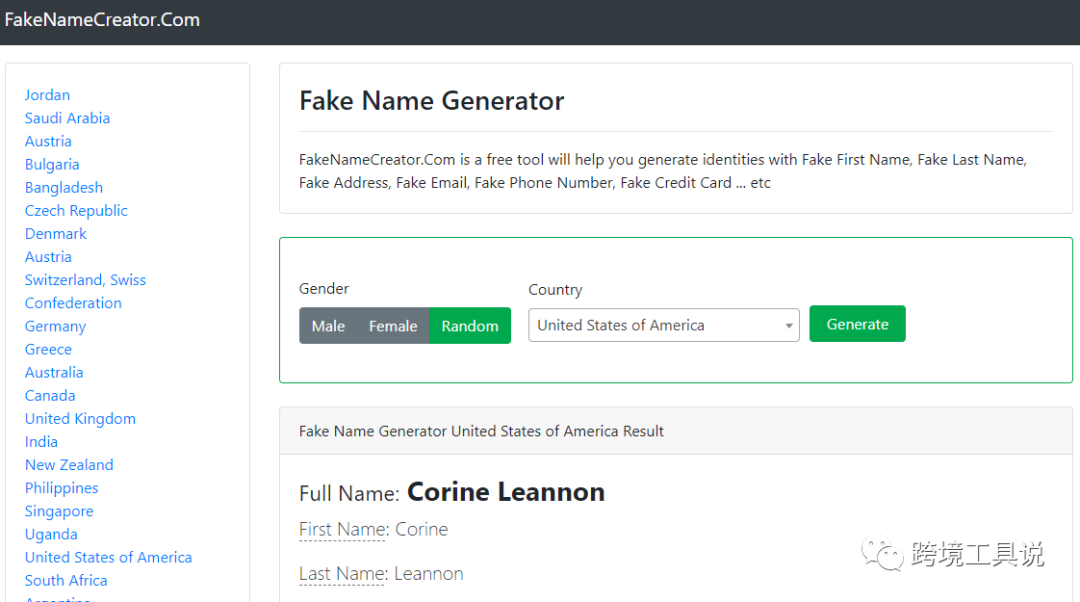Viewport: 1080px width, 602px height.
Task: Open the Country dropdown list
Action: tap(663, 325)
